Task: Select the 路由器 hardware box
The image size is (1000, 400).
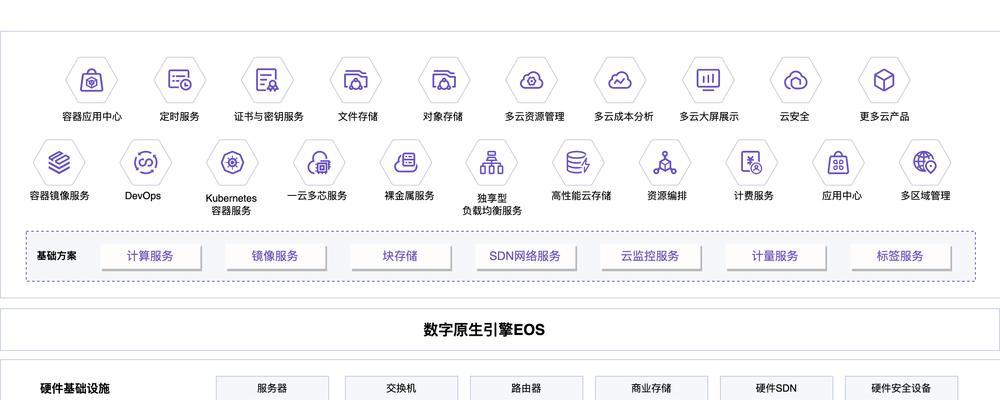Action: (526, 388)
